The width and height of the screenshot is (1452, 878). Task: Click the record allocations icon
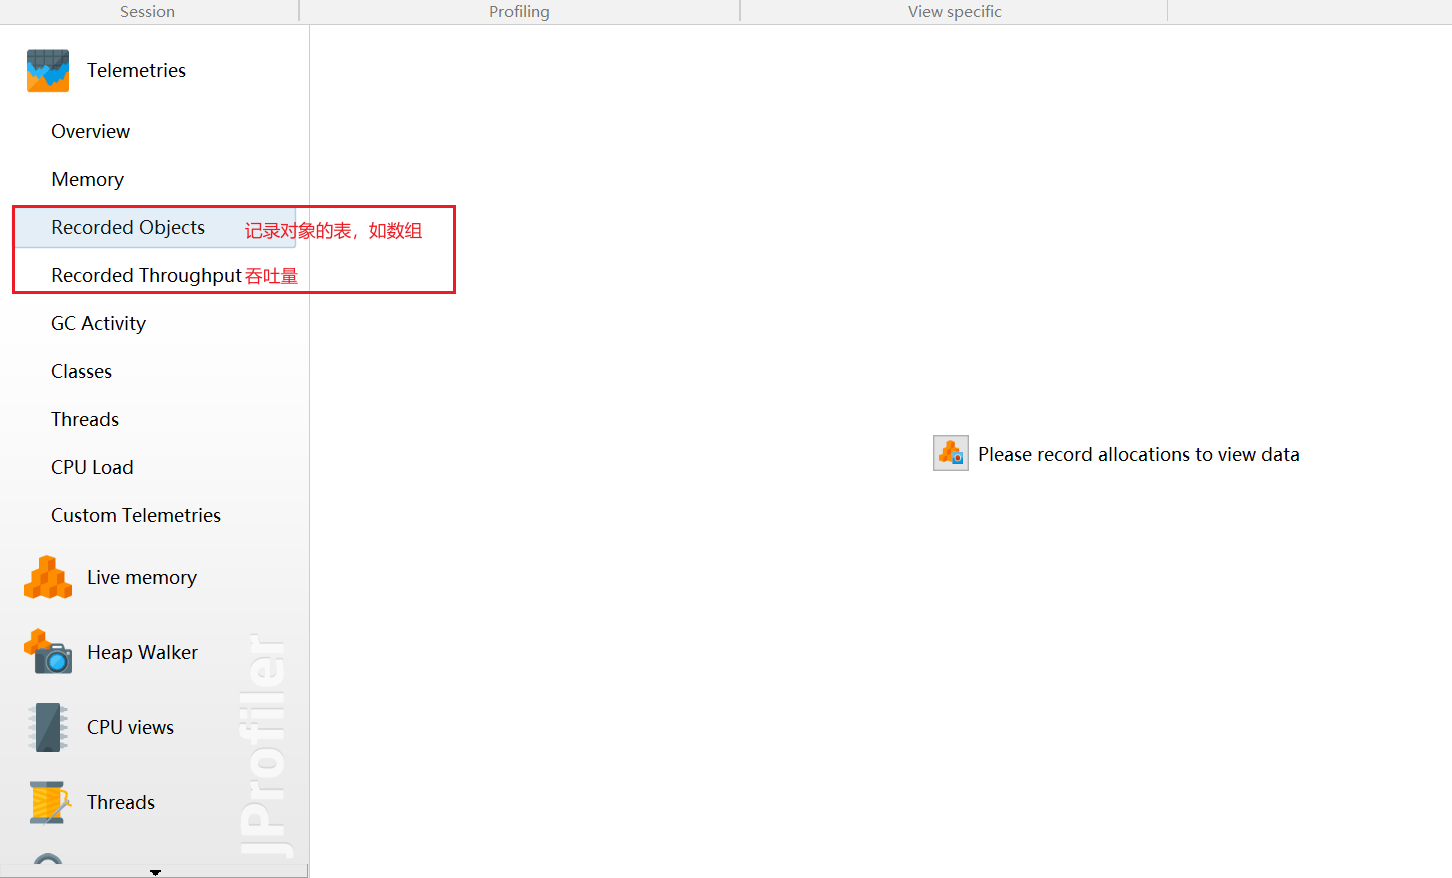[950, 453]
